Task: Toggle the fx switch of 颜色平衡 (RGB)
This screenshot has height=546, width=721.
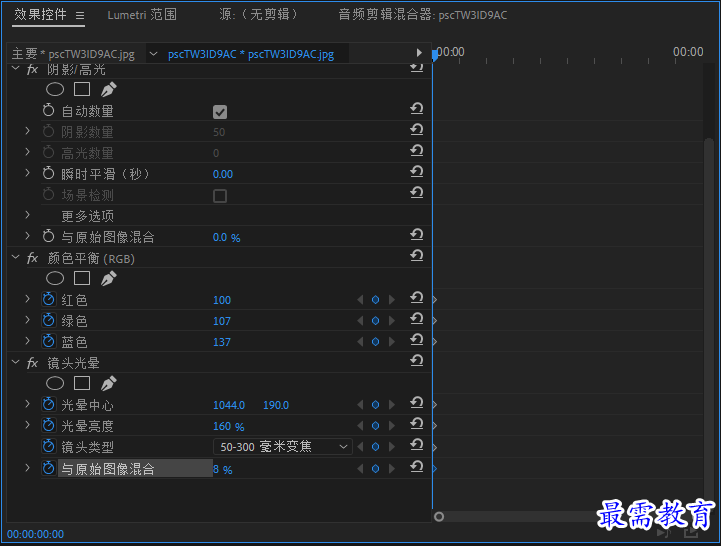Action: 32,258
